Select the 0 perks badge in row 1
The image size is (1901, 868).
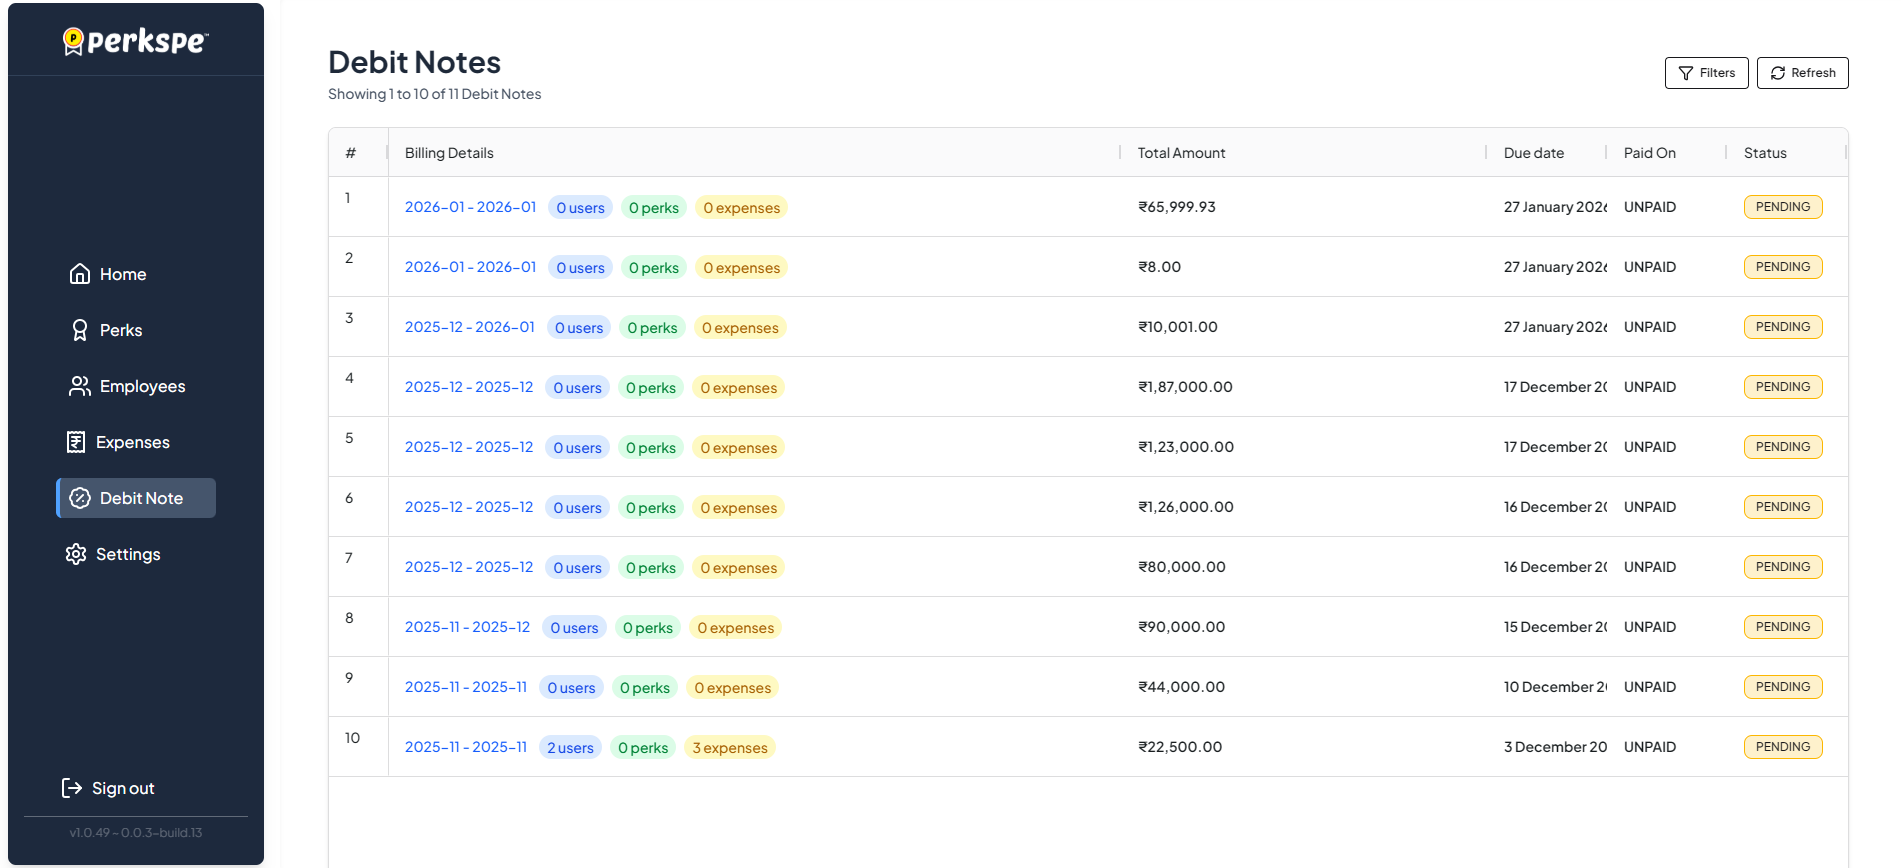coord(654,208)
